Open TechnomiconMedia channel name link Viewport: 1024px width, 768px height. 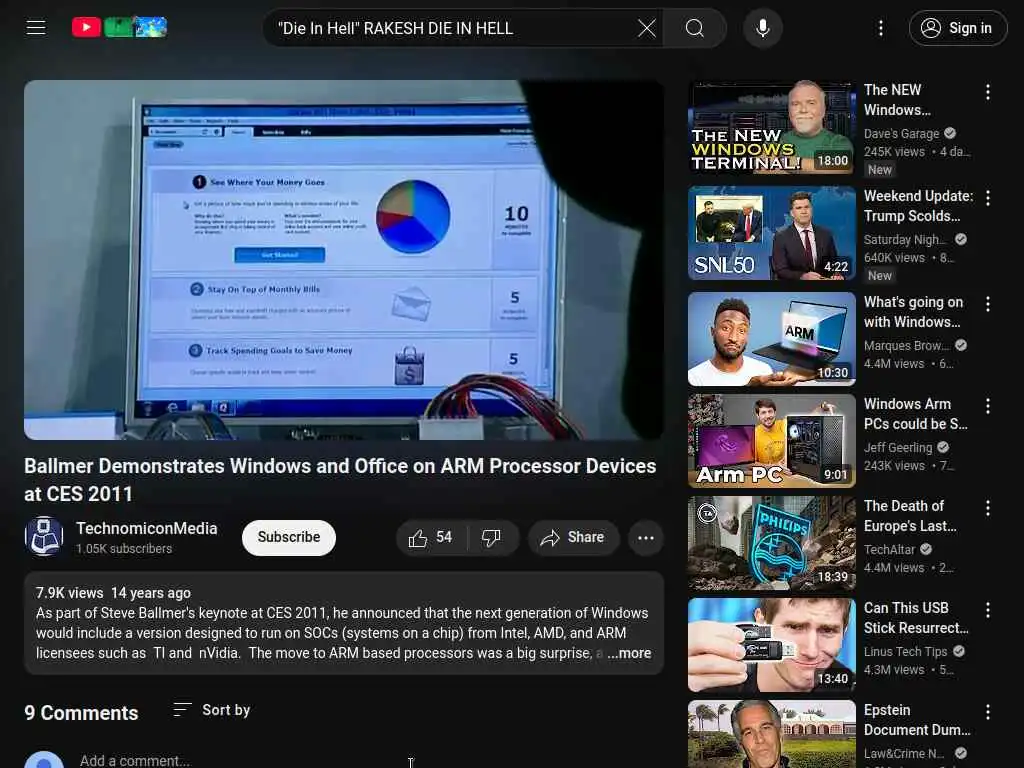coord(146,528)
